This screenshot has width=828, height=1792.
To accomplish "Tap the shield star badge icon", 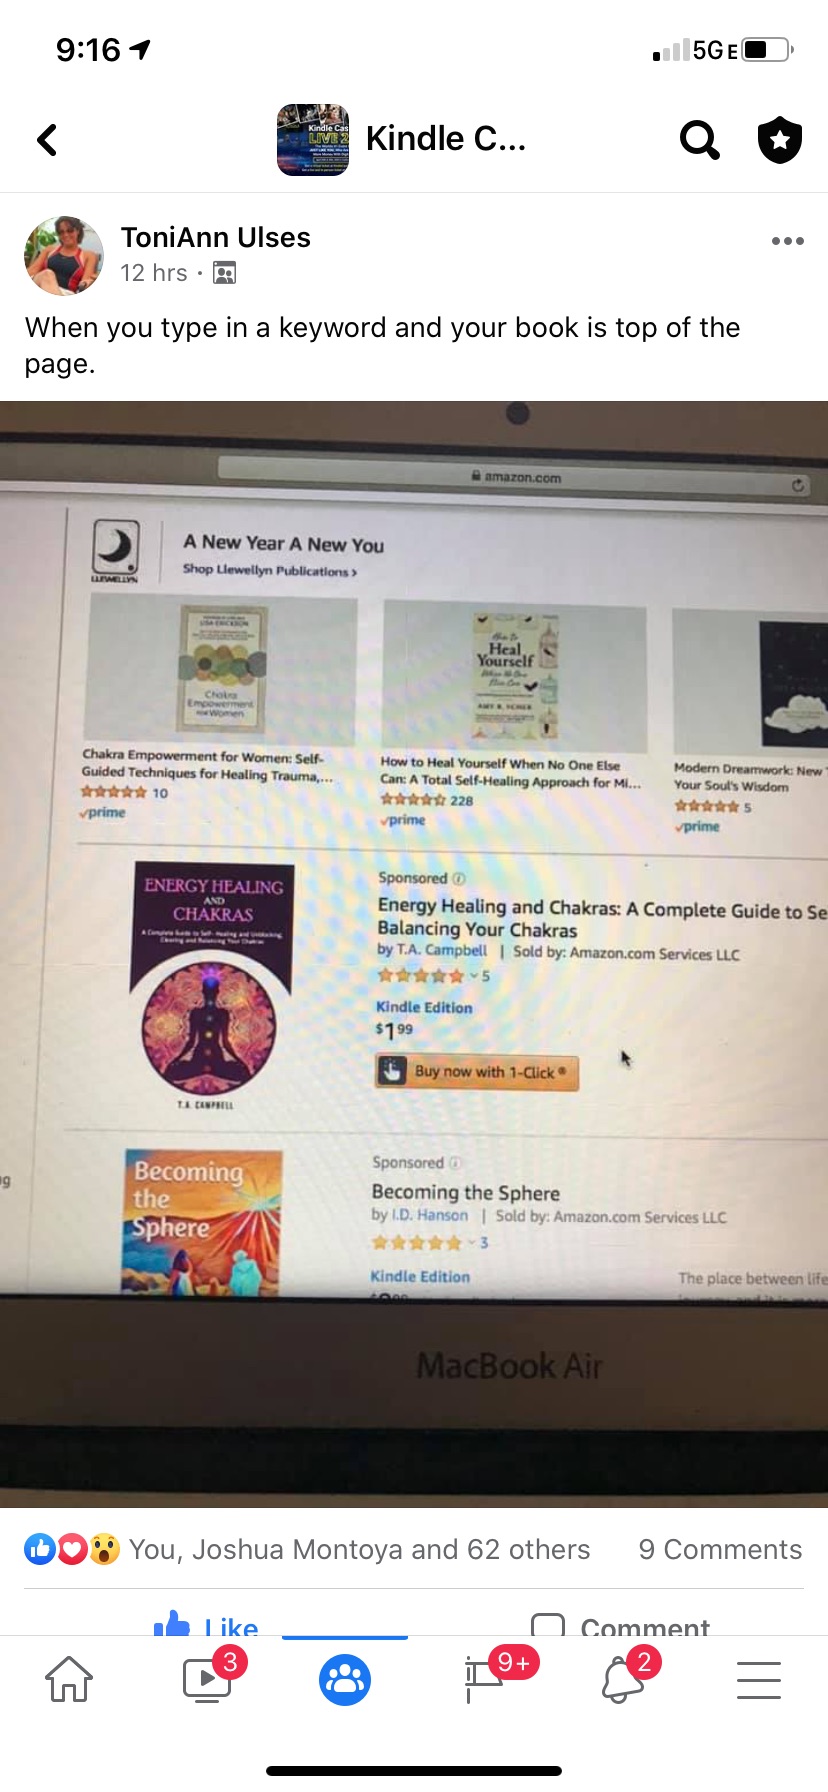I will [x=780, y=140].
